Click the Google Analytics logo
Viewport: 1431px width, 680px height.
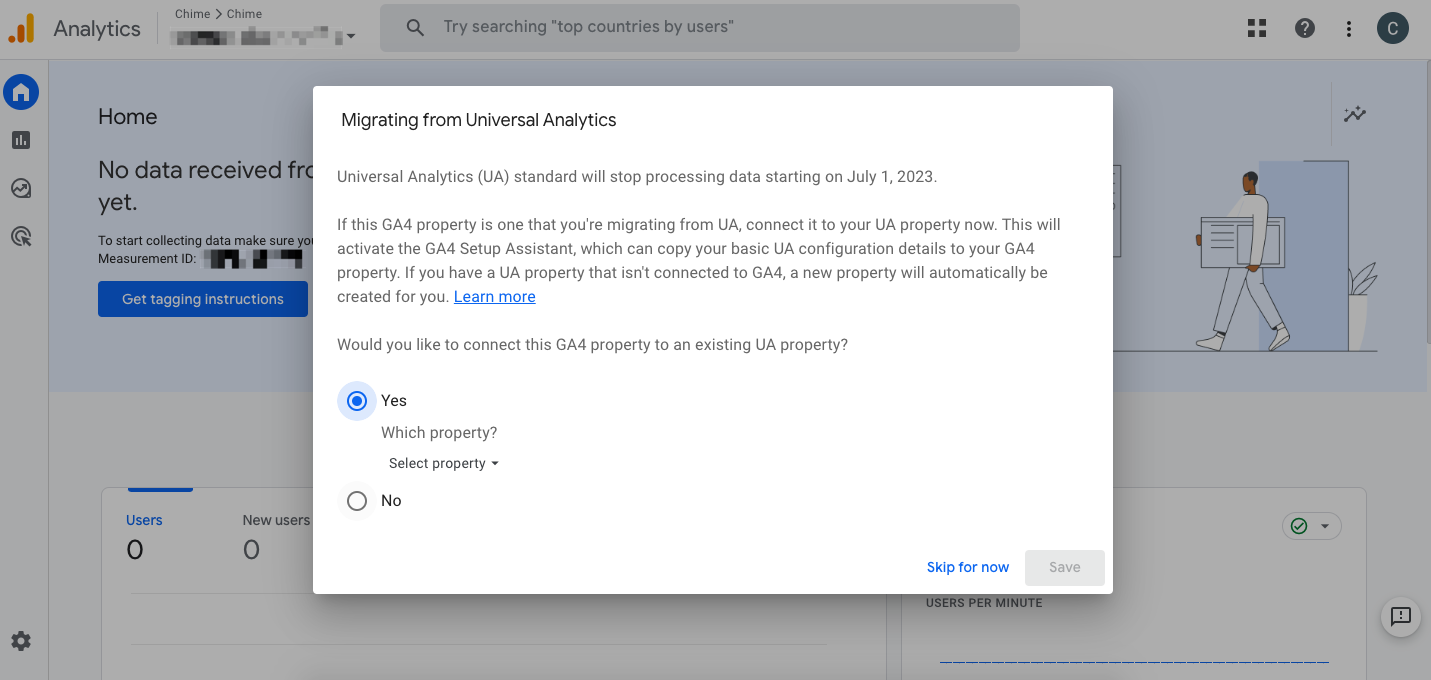(21, 28)
